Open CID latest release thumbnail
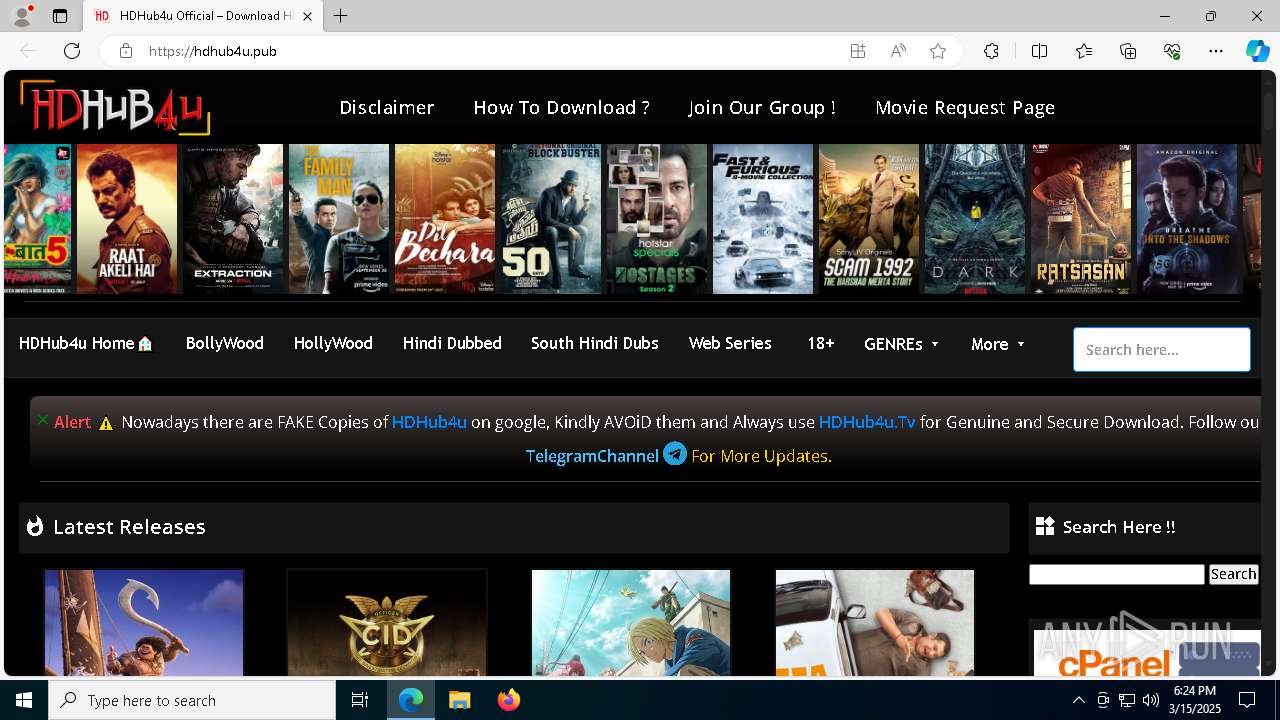 click(x=387, y=623)
